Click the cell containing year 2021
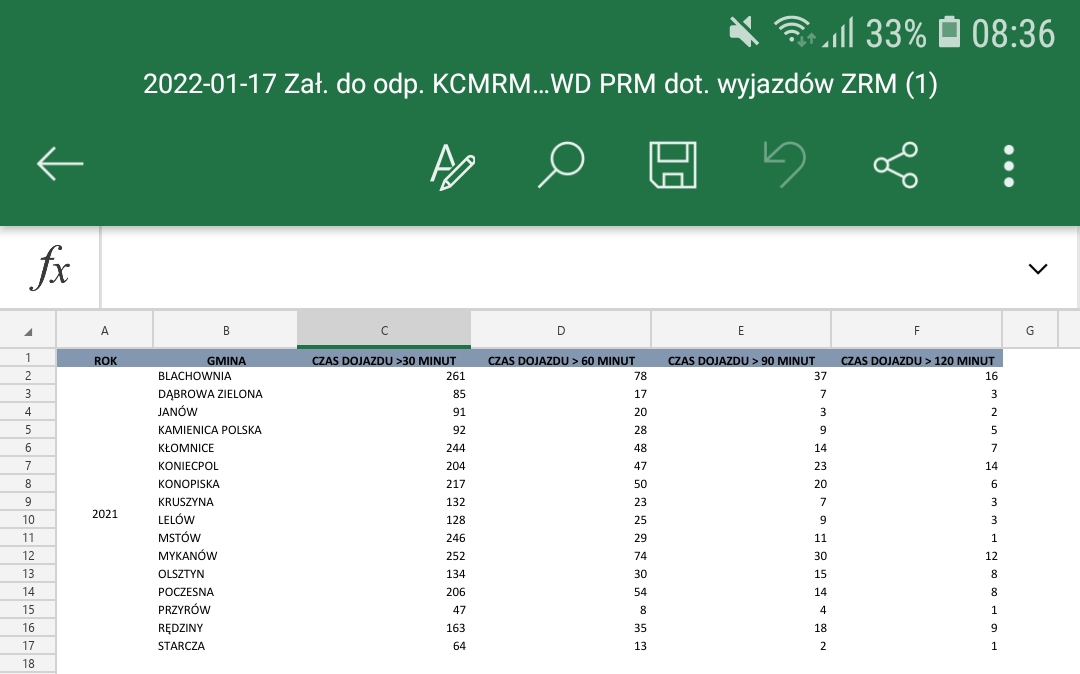This screenshot has width=1080, height=674. pyautogui.click(x=105, y=514)
